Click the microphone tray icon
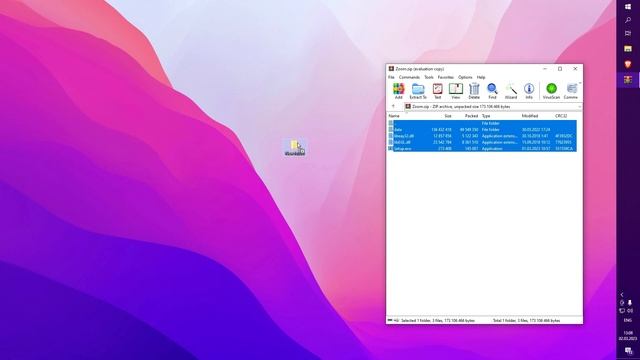Screen dimensions: 640x360 630,303
